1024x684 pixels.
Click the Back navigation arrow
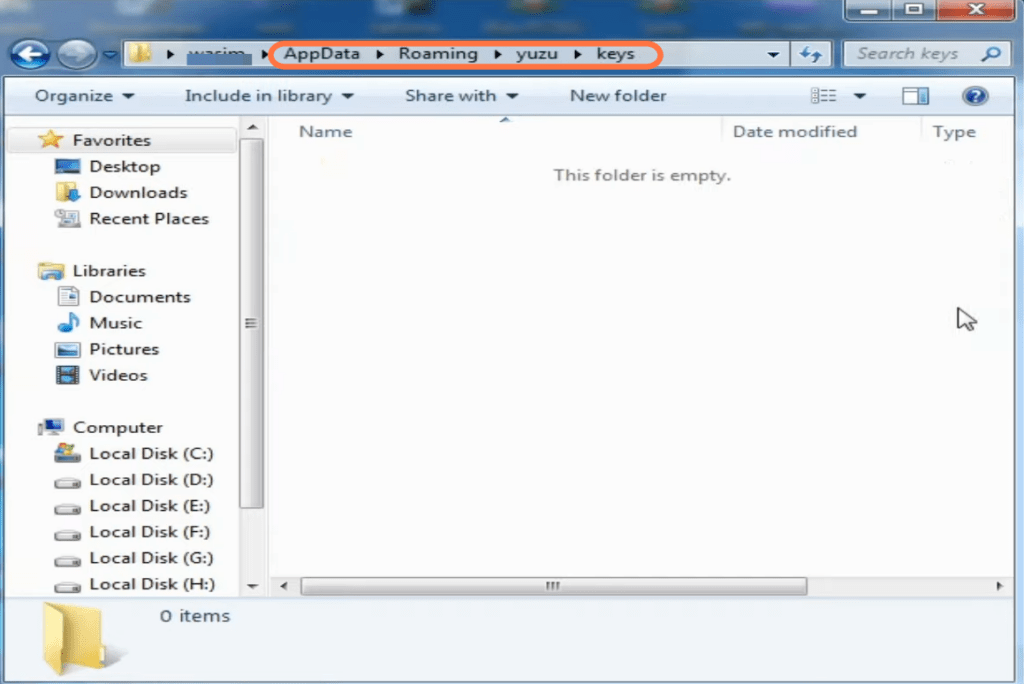pyautogui.click(x=29, y=54)
